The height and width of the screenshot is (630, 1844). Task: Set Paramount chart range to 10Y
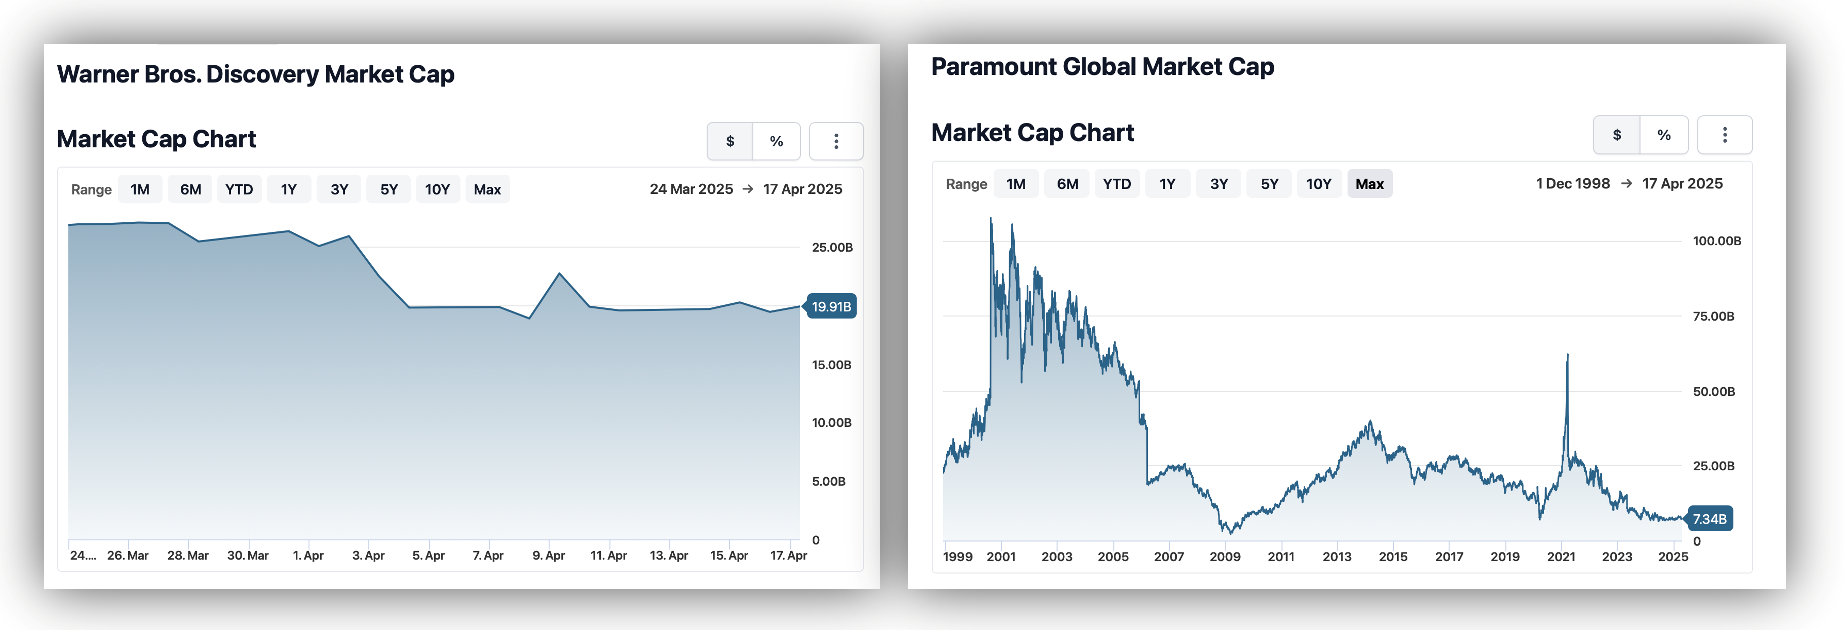(1319, 184)
